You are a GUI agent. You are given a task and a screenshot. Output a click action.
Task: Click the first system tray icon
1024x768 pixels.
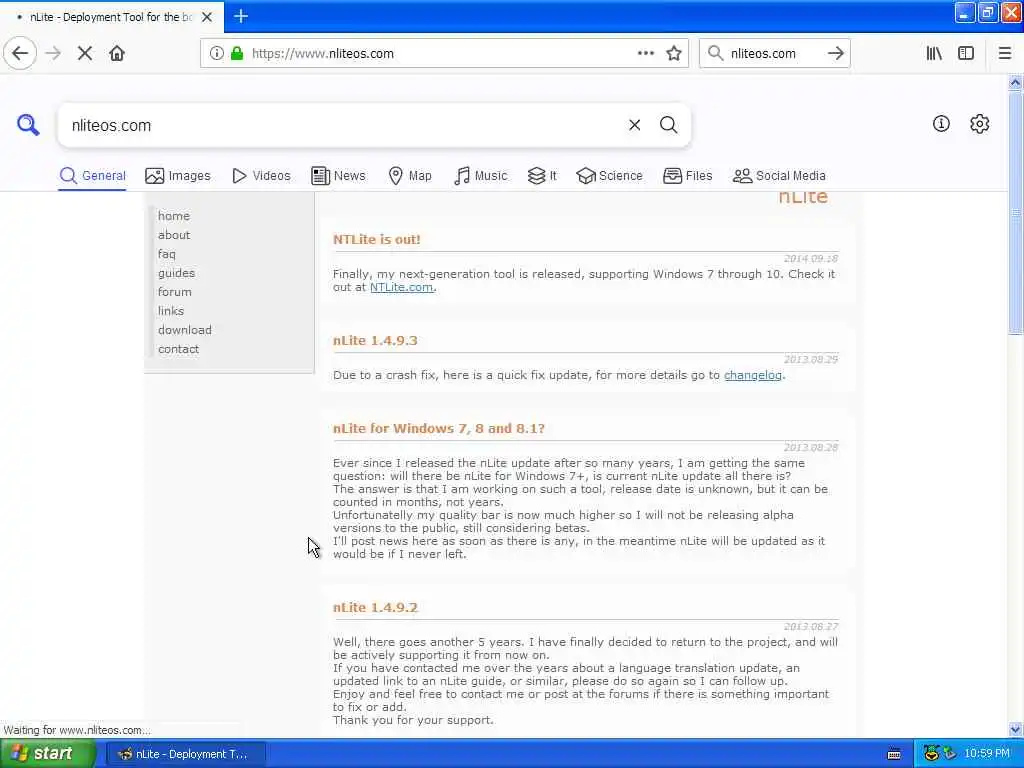pyautogui.click(x=931, y=754)
